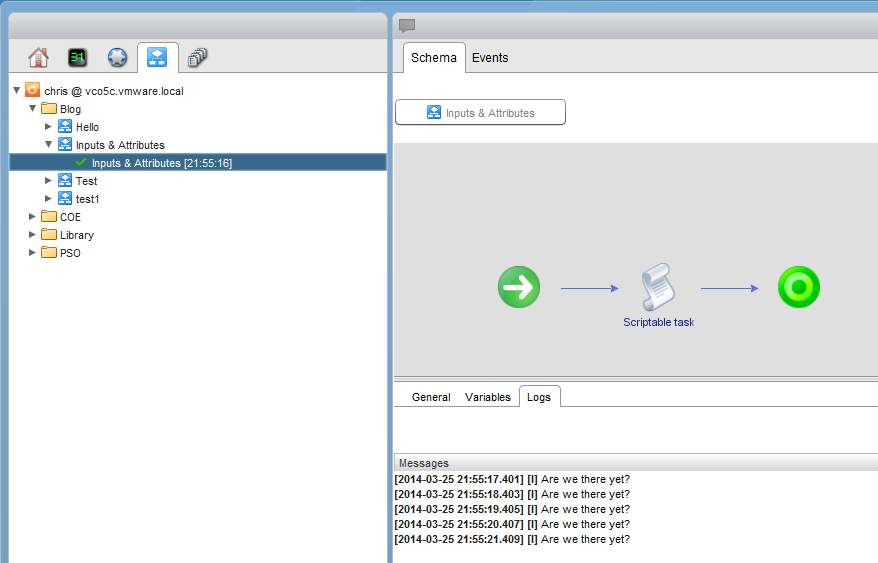Select the test1 workflow in tree

(x=87, y=199)
